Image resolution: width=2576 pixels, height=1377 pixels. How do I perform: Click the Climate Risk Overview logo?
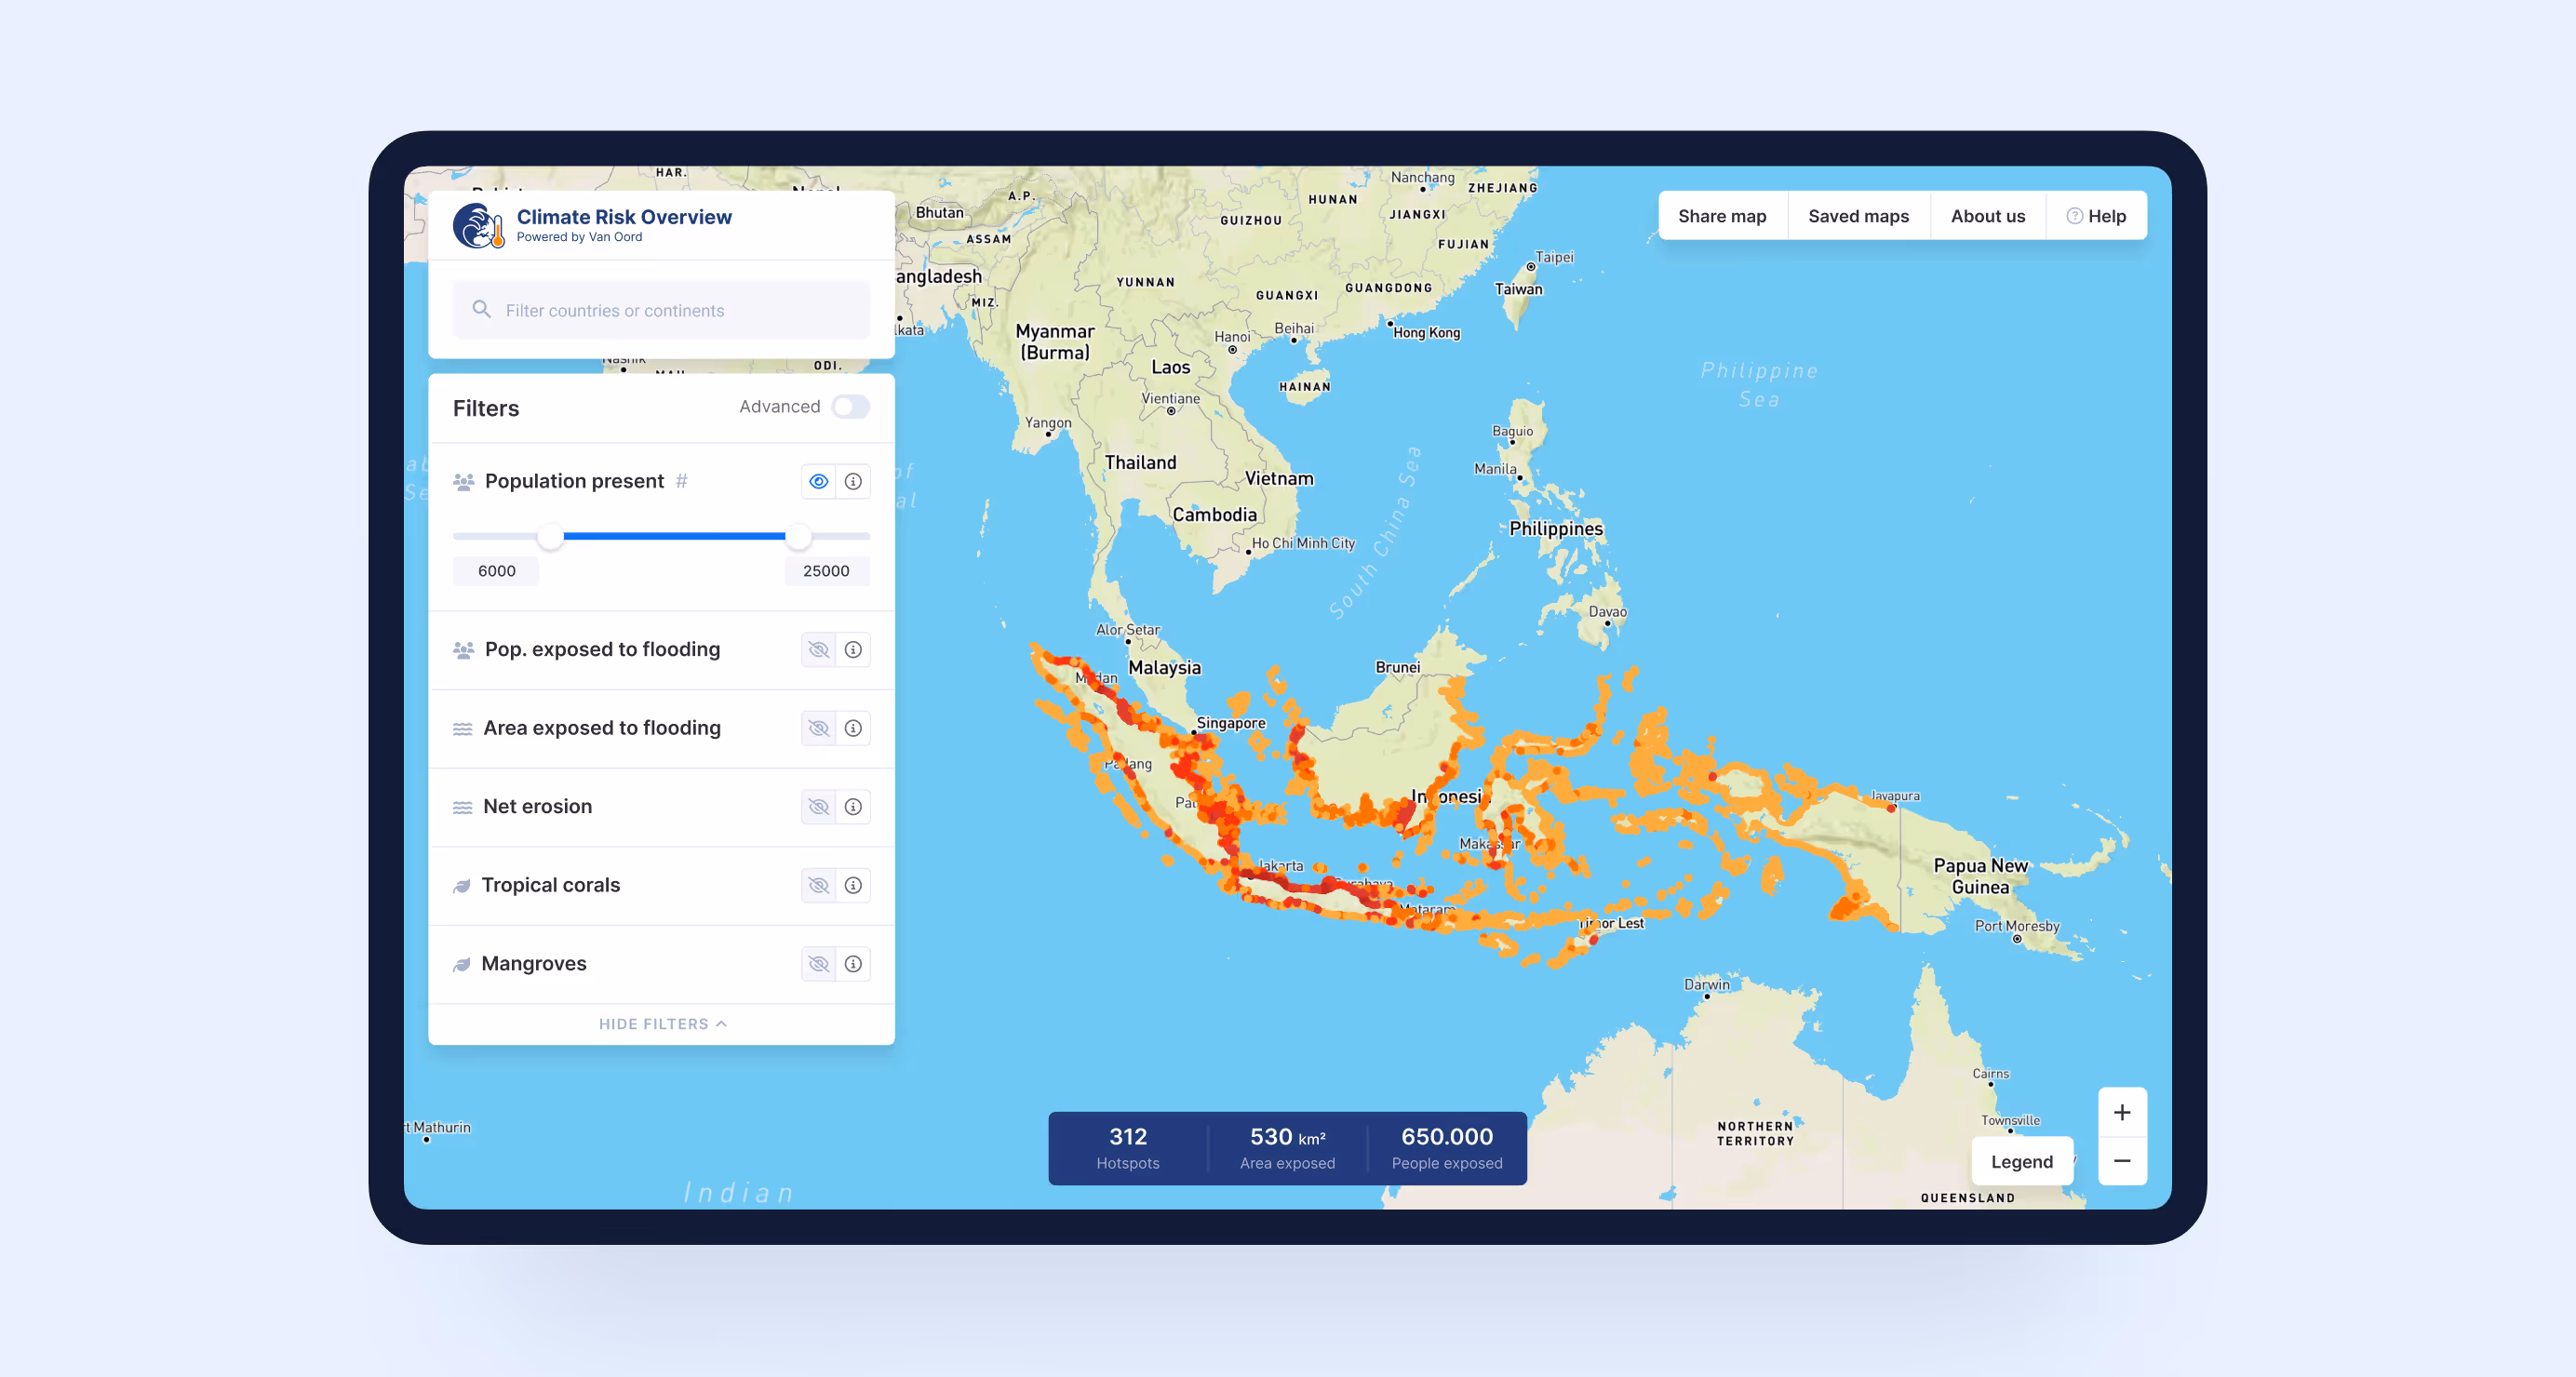(478, 226)
